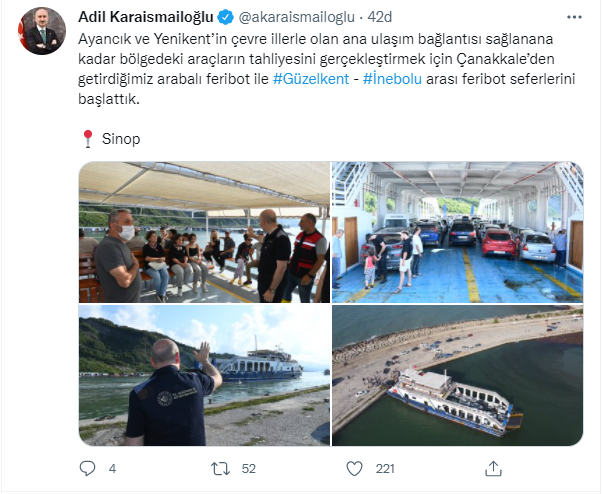Click the blue verified badge
Screen dimensions: 602x494
pos(225,17)
